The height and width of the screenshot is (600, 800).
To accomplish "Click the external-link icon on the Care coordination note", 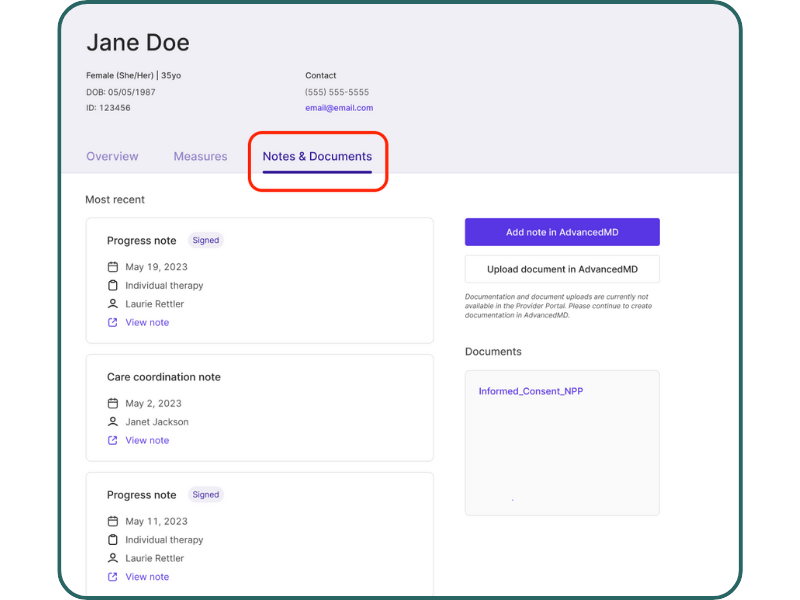I will [113, 440].
